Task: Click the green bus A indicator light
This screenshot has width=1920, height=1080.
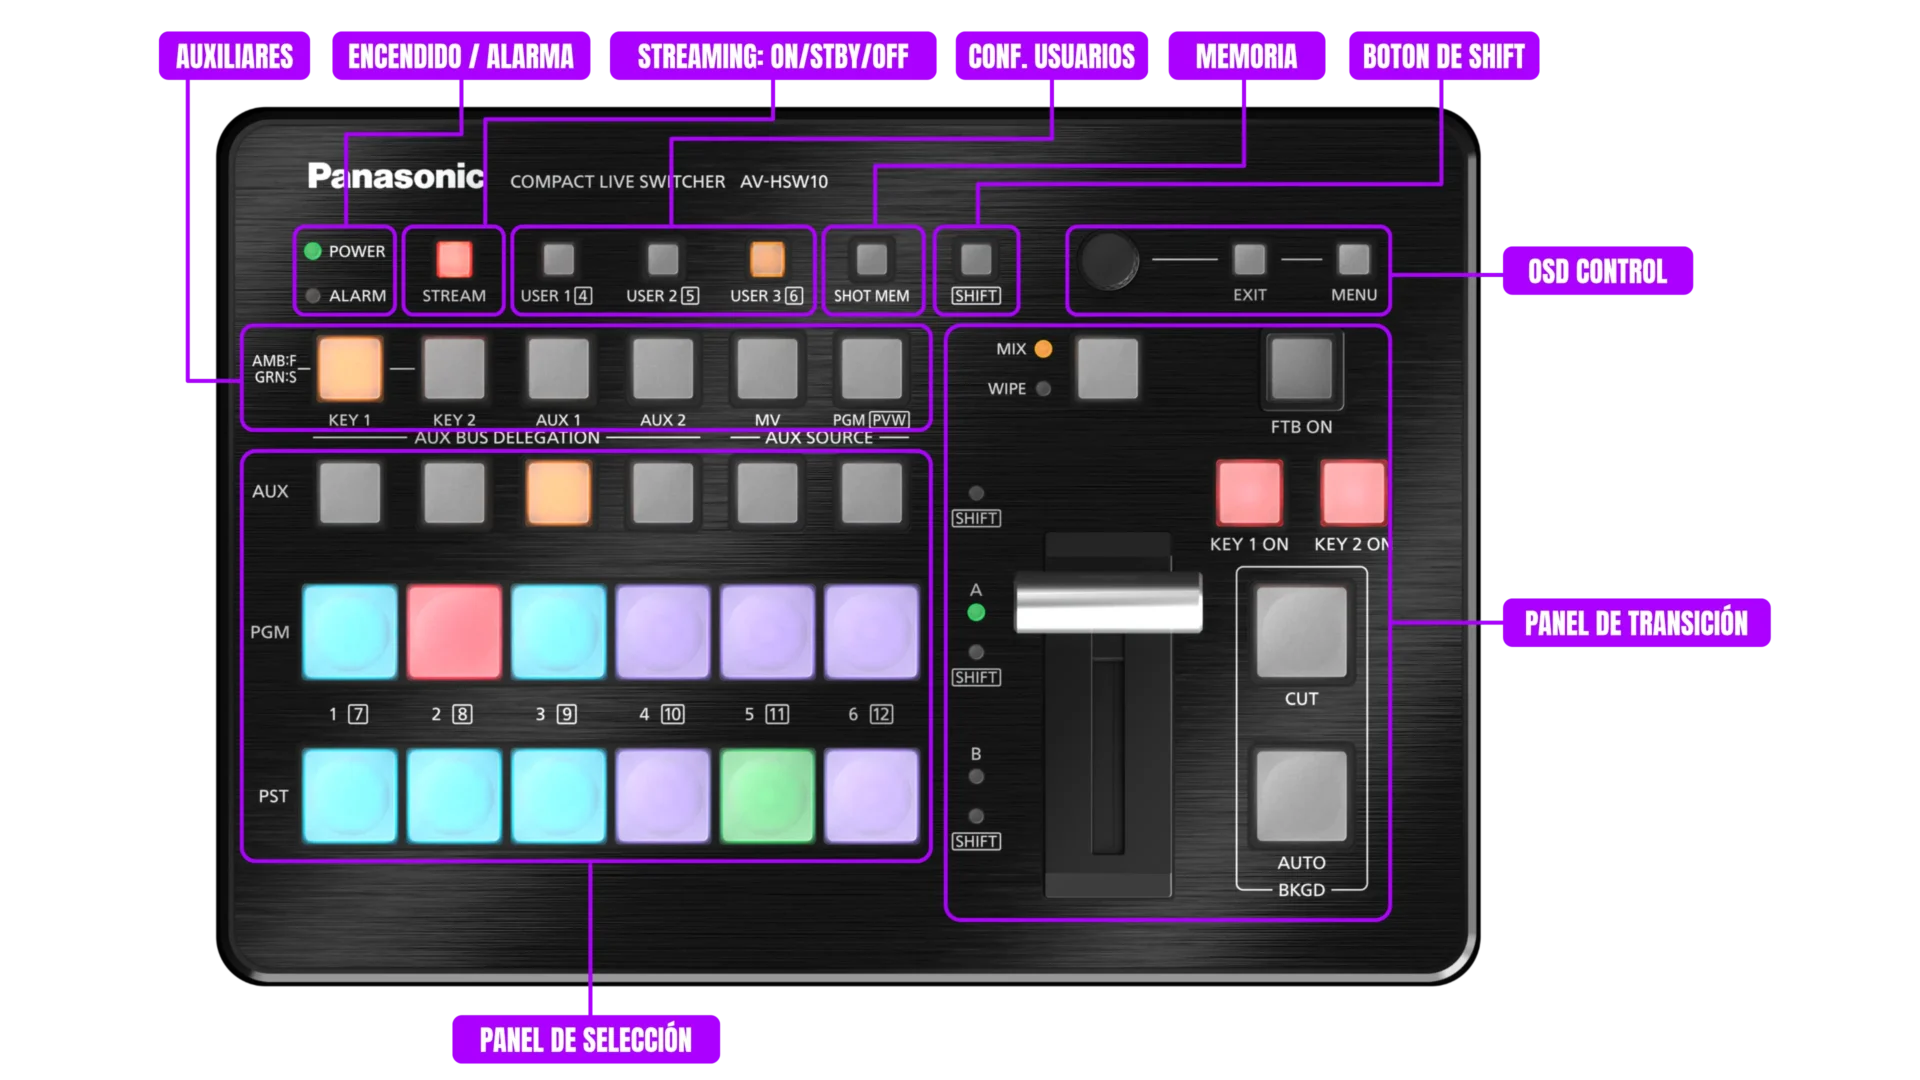Action: (x=976, y=613)
